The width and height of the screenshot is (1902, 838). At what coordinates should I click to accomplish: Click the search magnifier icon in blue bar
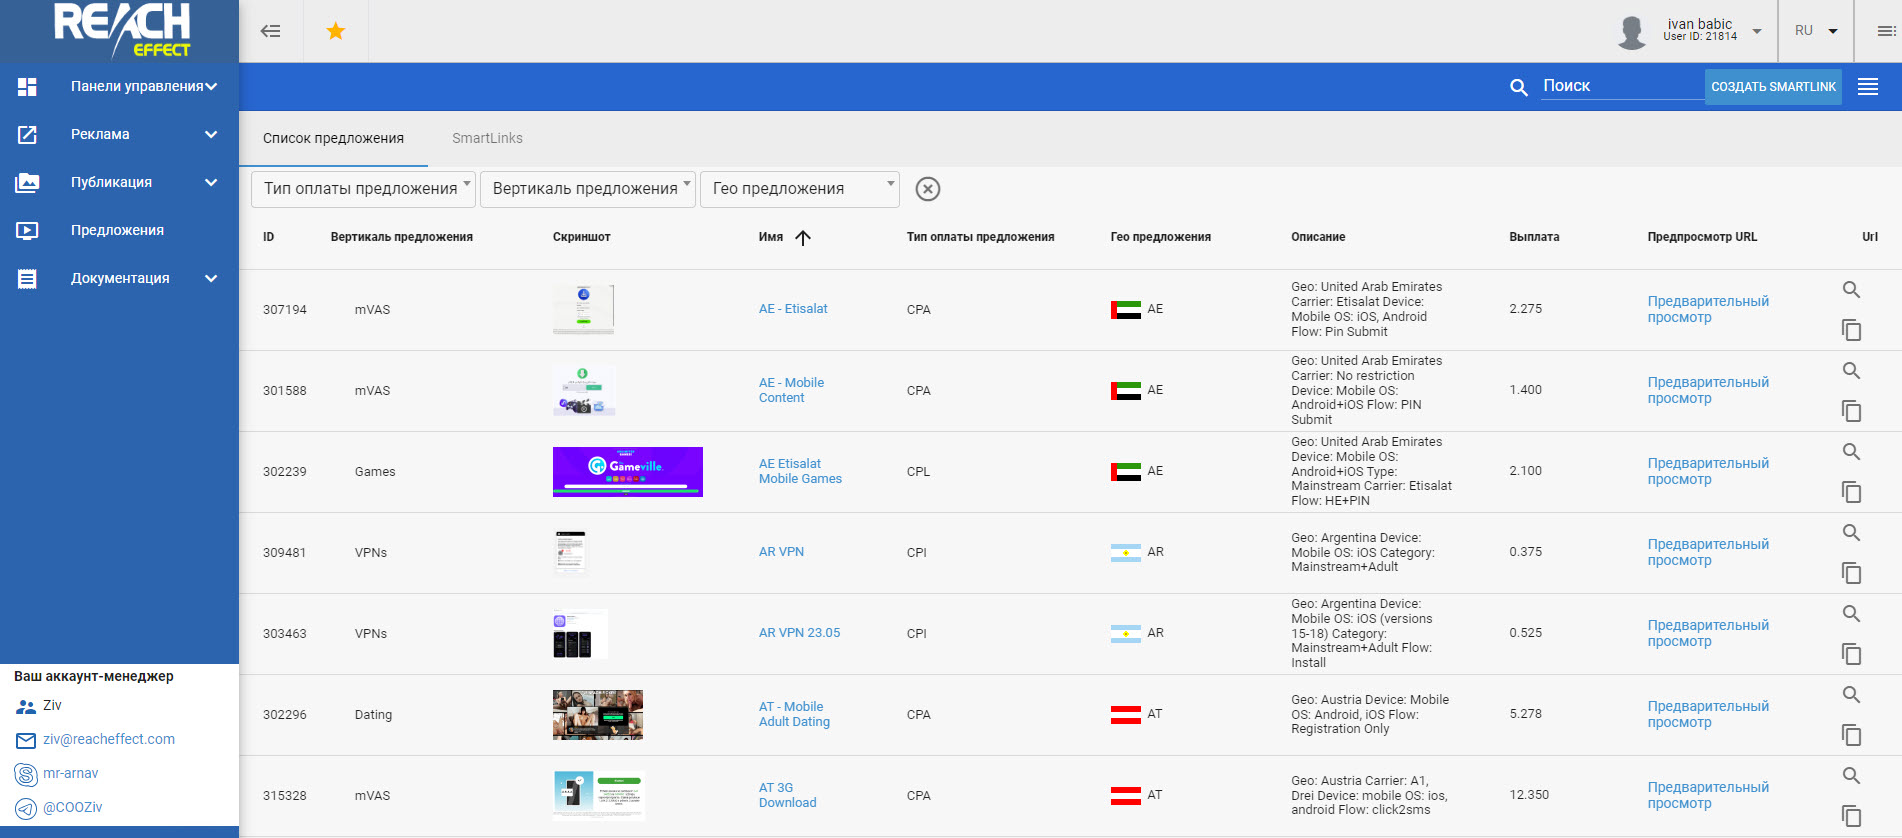tap(1518, 87)
